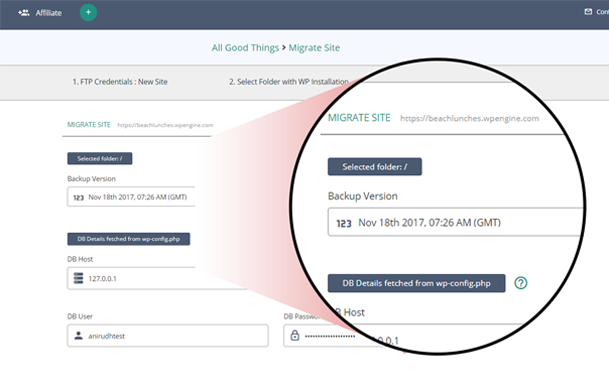
Task: Click the enlarged Selected folder button
Action: tap(375, 167)
